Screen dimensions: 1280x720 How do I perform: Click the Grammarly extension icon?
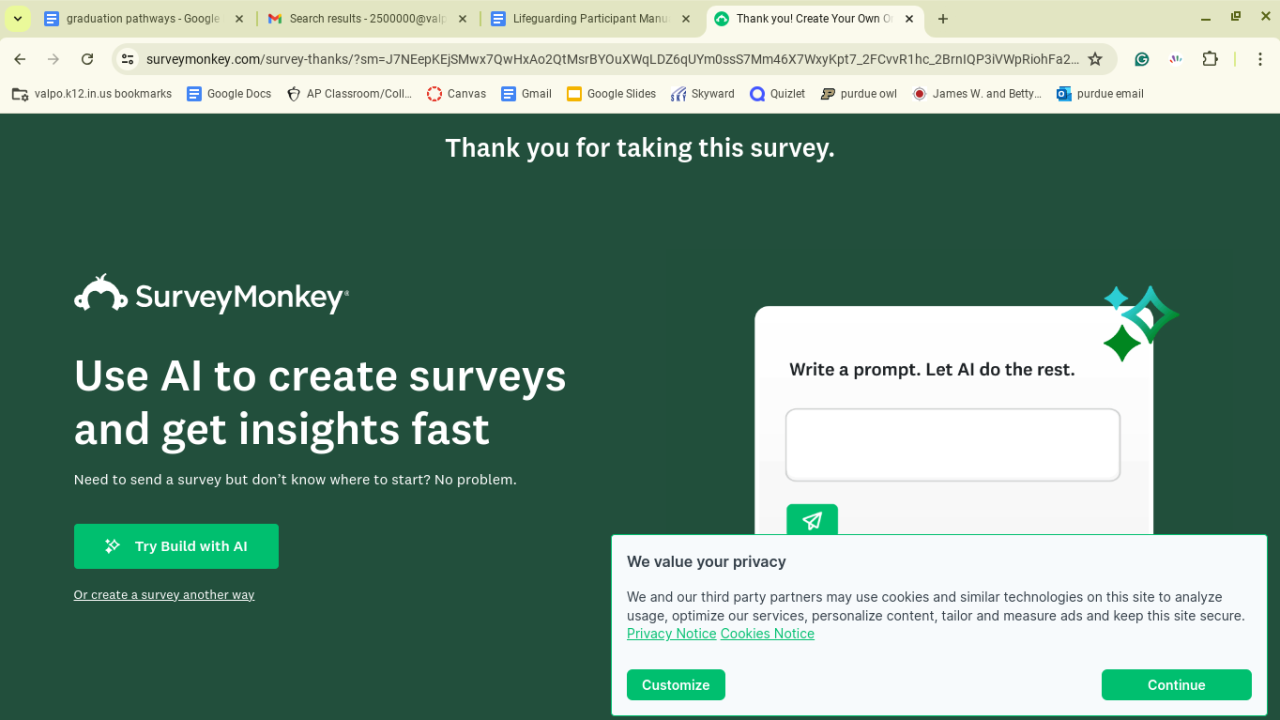coord(1142,59)
